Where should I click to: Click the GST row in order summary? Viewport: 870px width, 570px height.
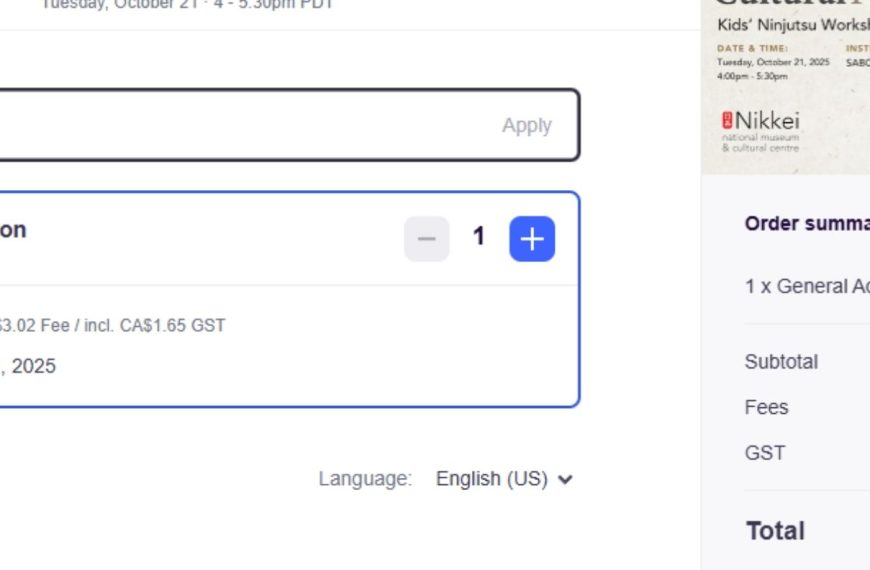pyautogui.click(x=765, y=453)
